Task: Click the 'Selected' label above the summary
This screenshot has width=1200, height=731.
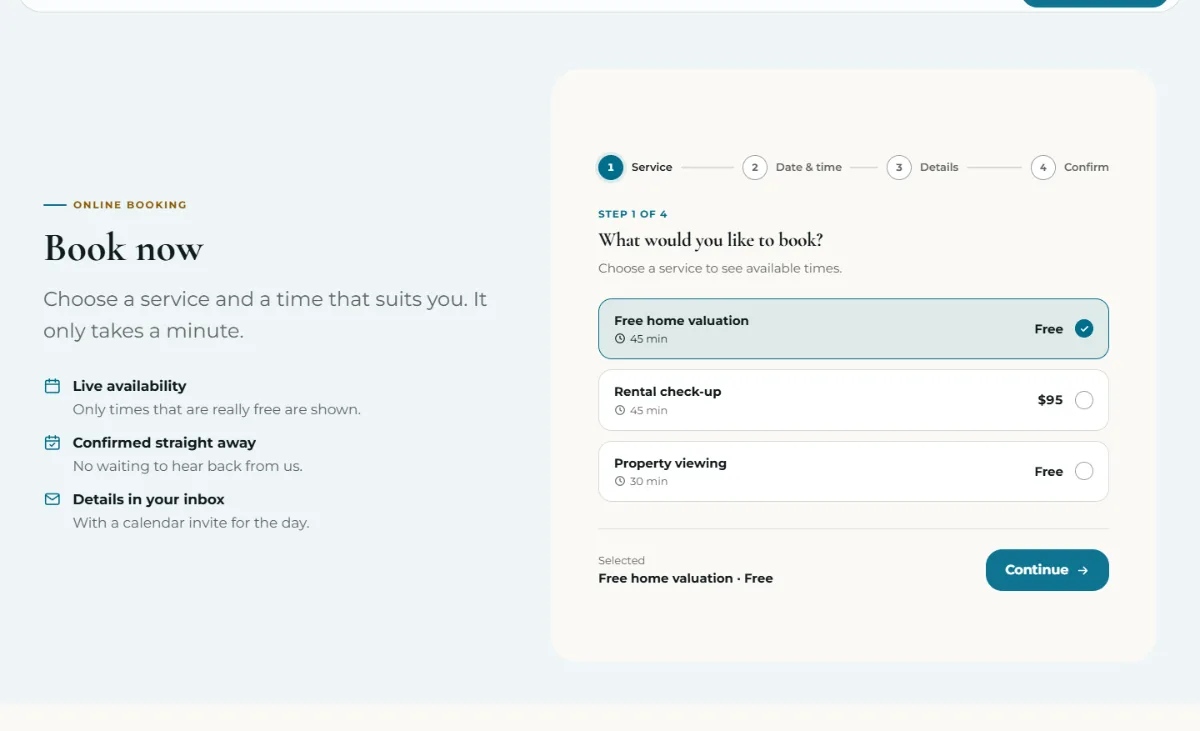Action: [621, 561]
